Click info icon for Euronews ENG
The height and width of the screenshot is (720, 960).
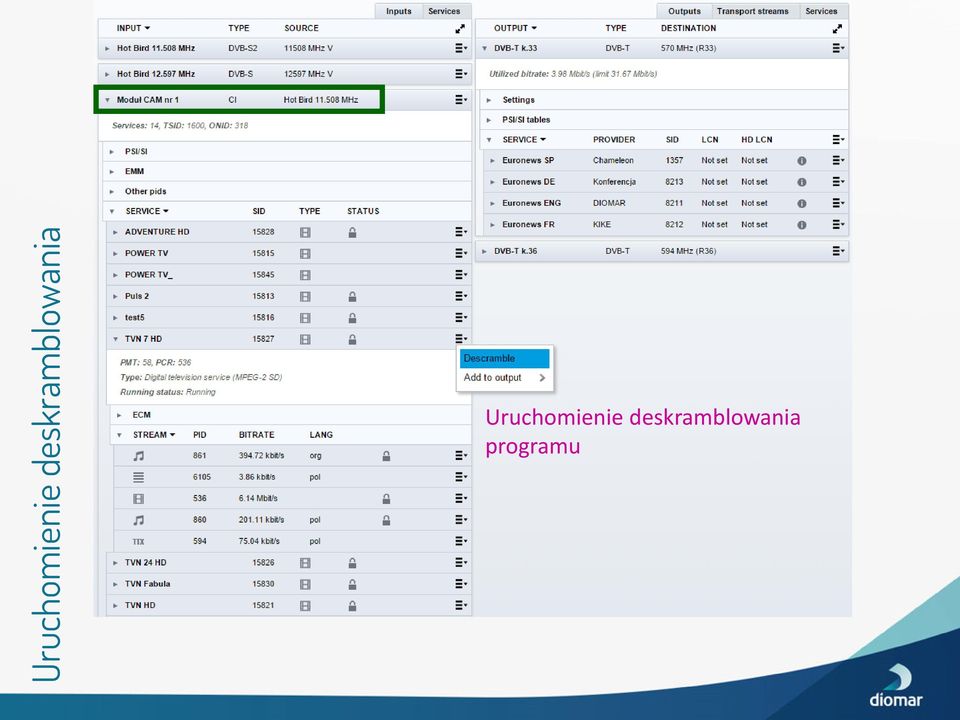[x=801, y=203]
